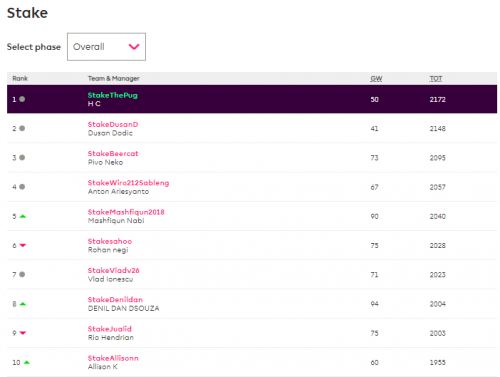Open the StakeBeercat team link
The width and height of the screenshot is (500, 377).
pyautogui.click(x=113, y=154)
